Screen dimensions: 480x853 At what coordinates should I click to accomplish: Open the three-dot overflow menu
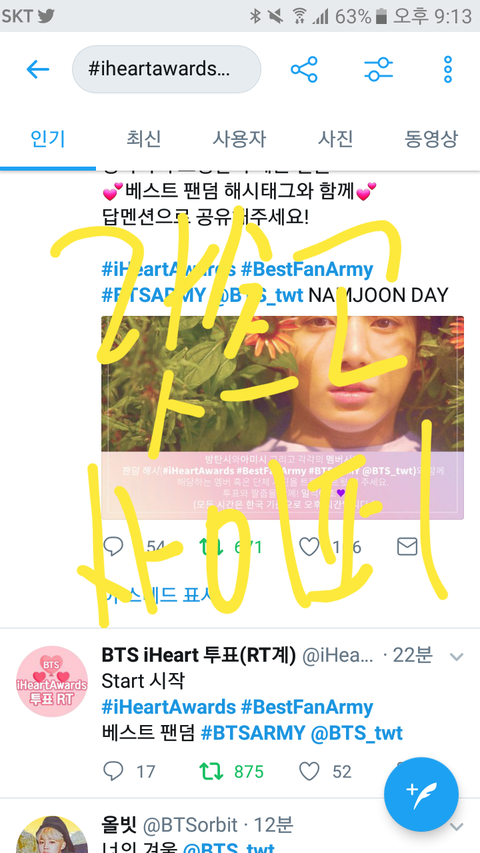pos(448,69)
